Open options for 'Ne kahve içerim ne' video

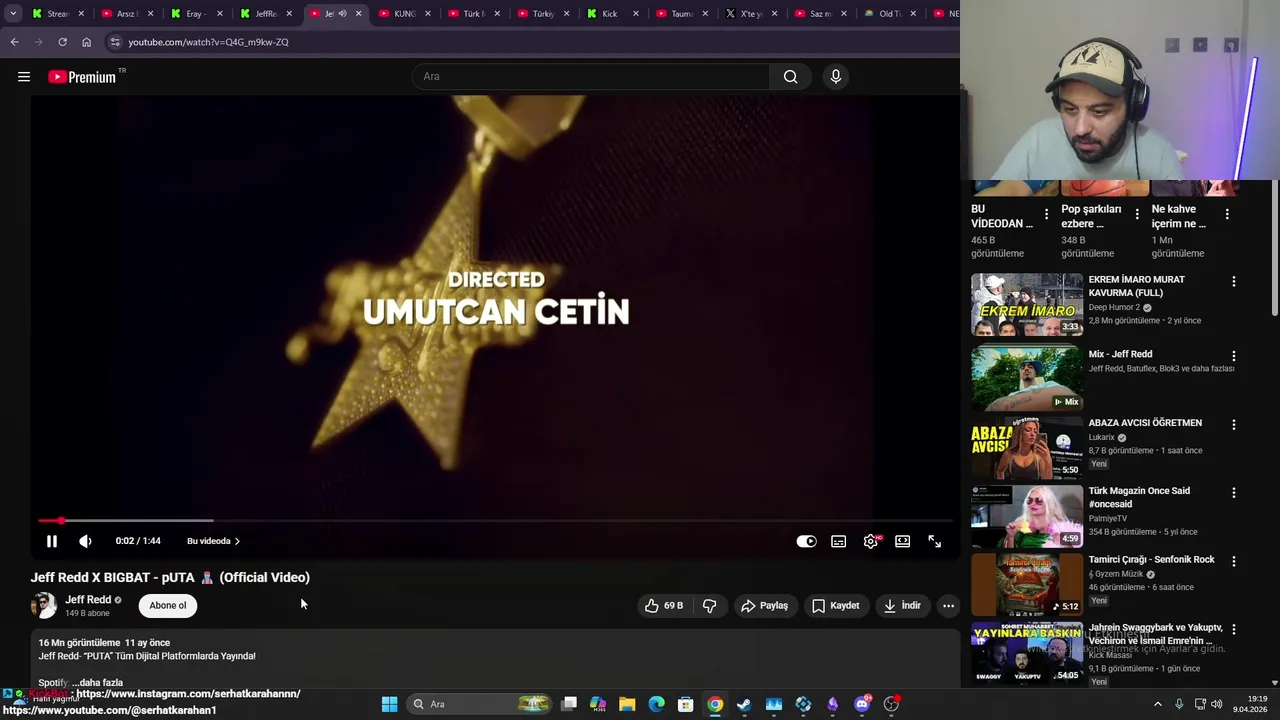click(x=1227, y=215)
